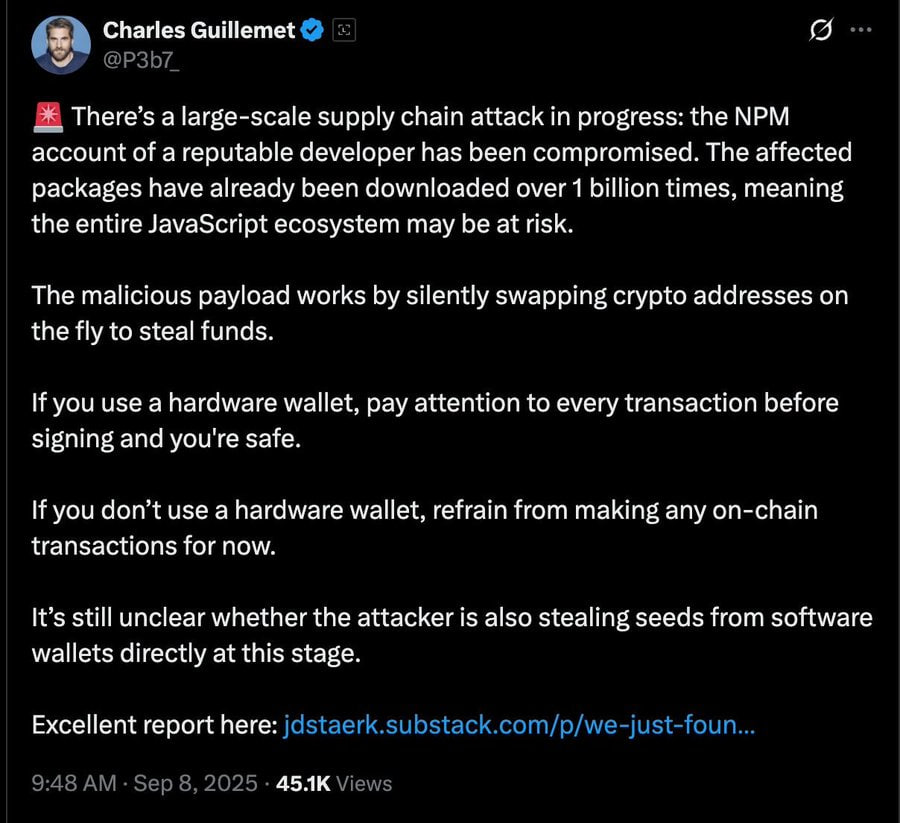Click the Sep 8, 2025 date
900x823 pixels.
pos(196,783)
